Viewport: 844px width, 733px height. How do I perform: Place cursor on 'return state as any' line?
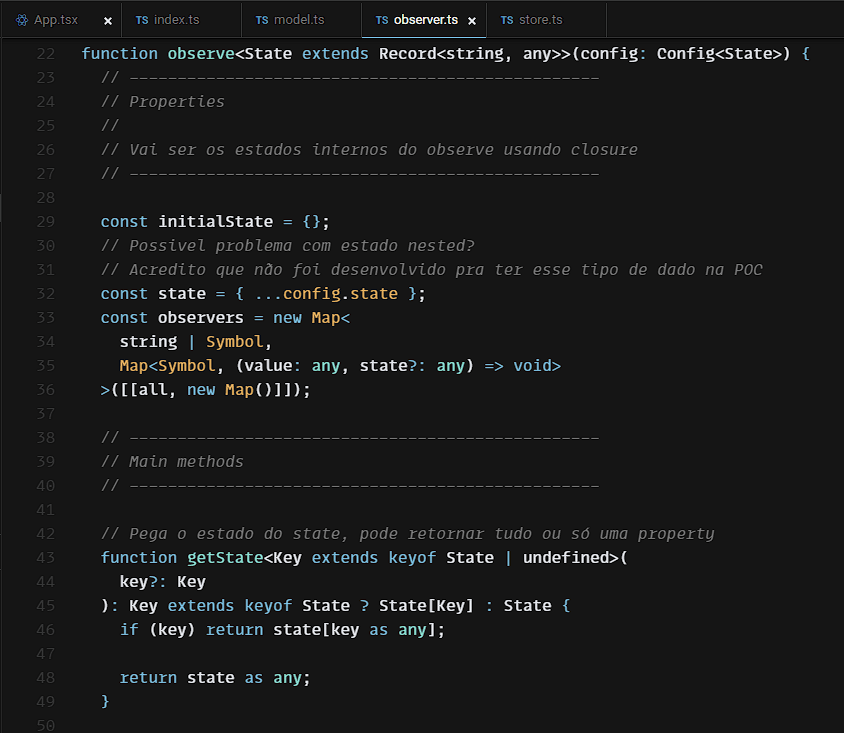[215, 677]
